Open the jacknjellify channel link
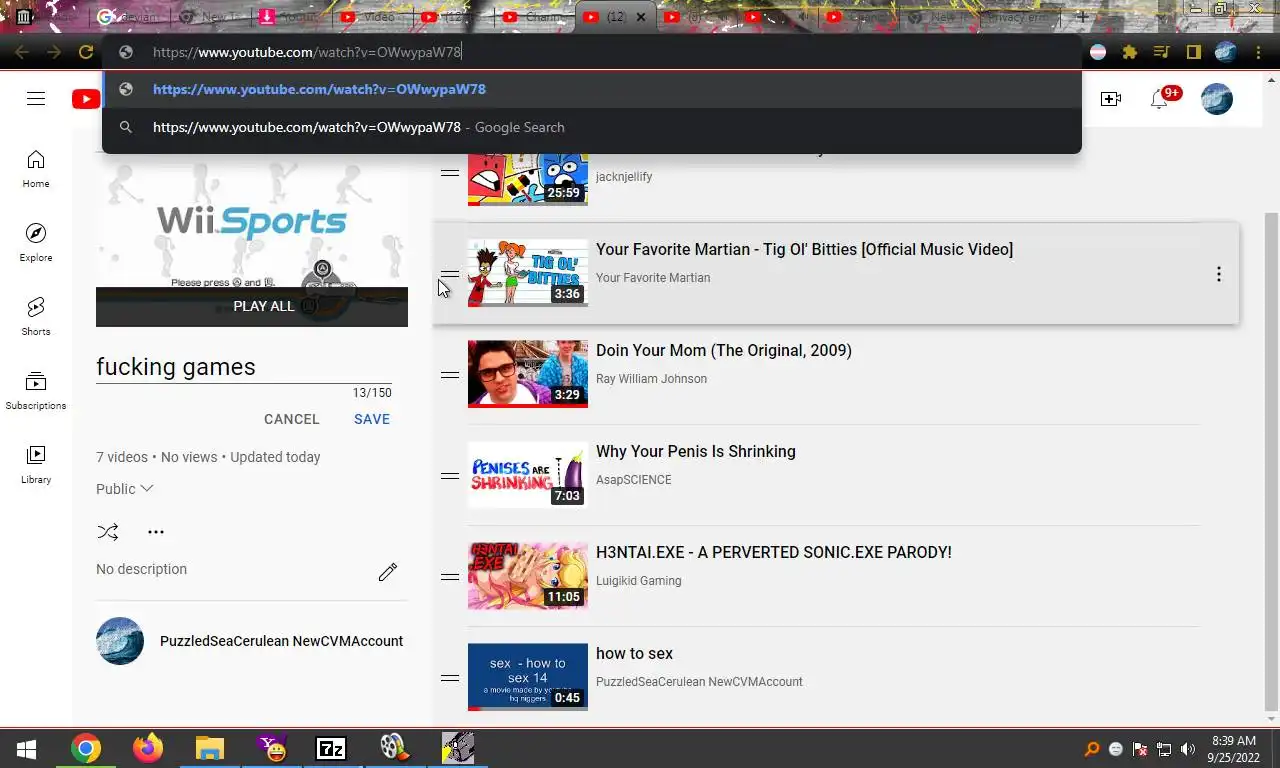This screenshot has width=1280, height=768. (624, 177)
